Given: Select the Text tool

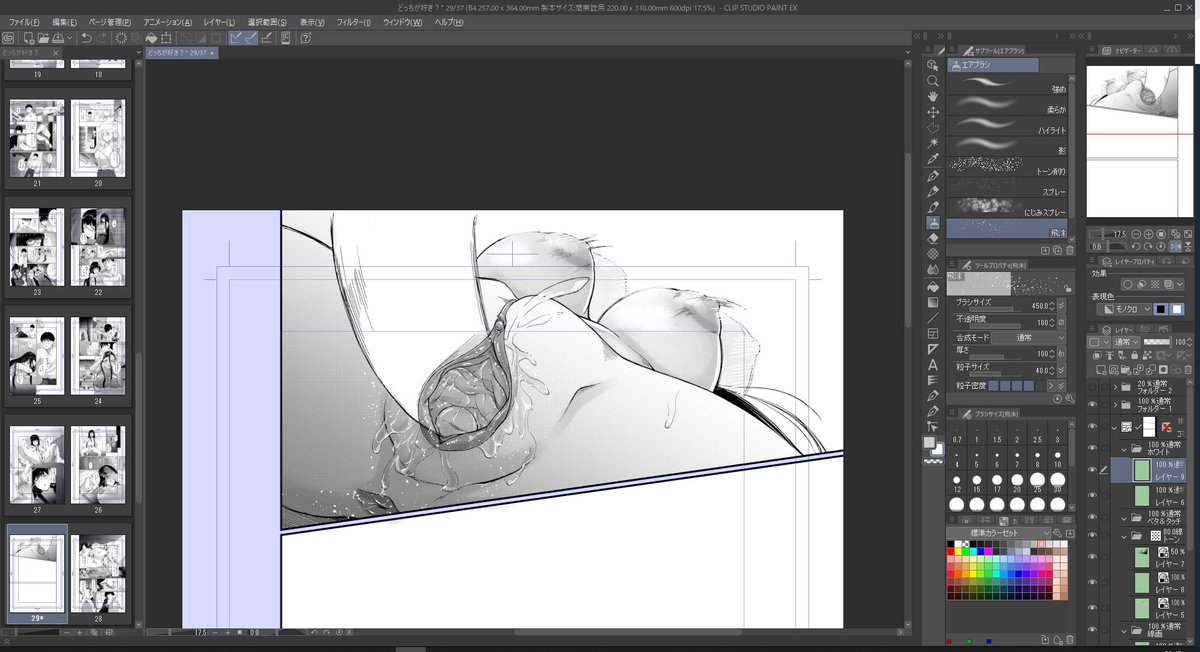Looking at the screenshot, I should coord(933,365).
